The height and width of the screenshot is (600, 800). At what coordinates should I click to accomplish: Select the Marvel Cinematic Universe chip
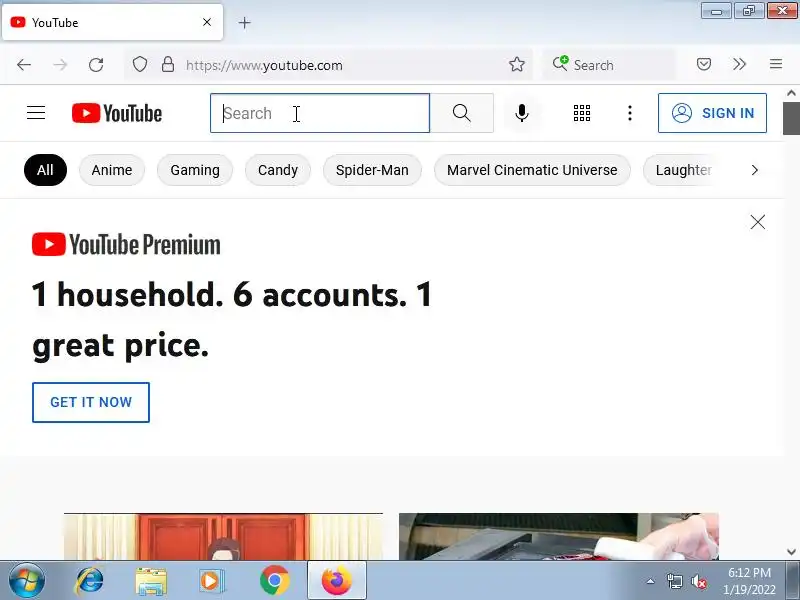pos(532,170)
